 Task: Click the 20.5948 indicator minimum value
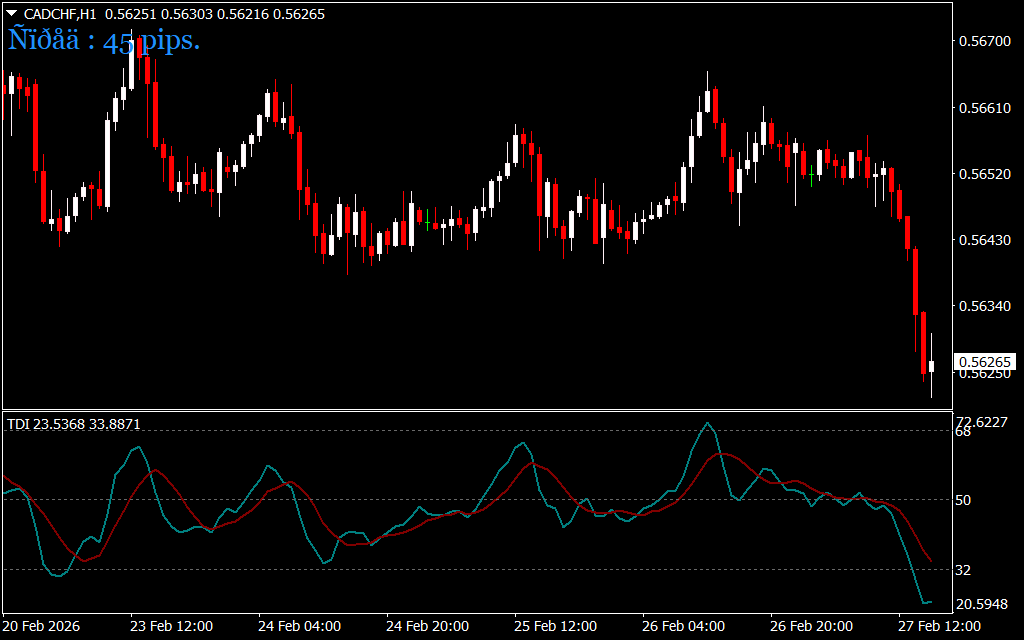[x=982, y=604]
